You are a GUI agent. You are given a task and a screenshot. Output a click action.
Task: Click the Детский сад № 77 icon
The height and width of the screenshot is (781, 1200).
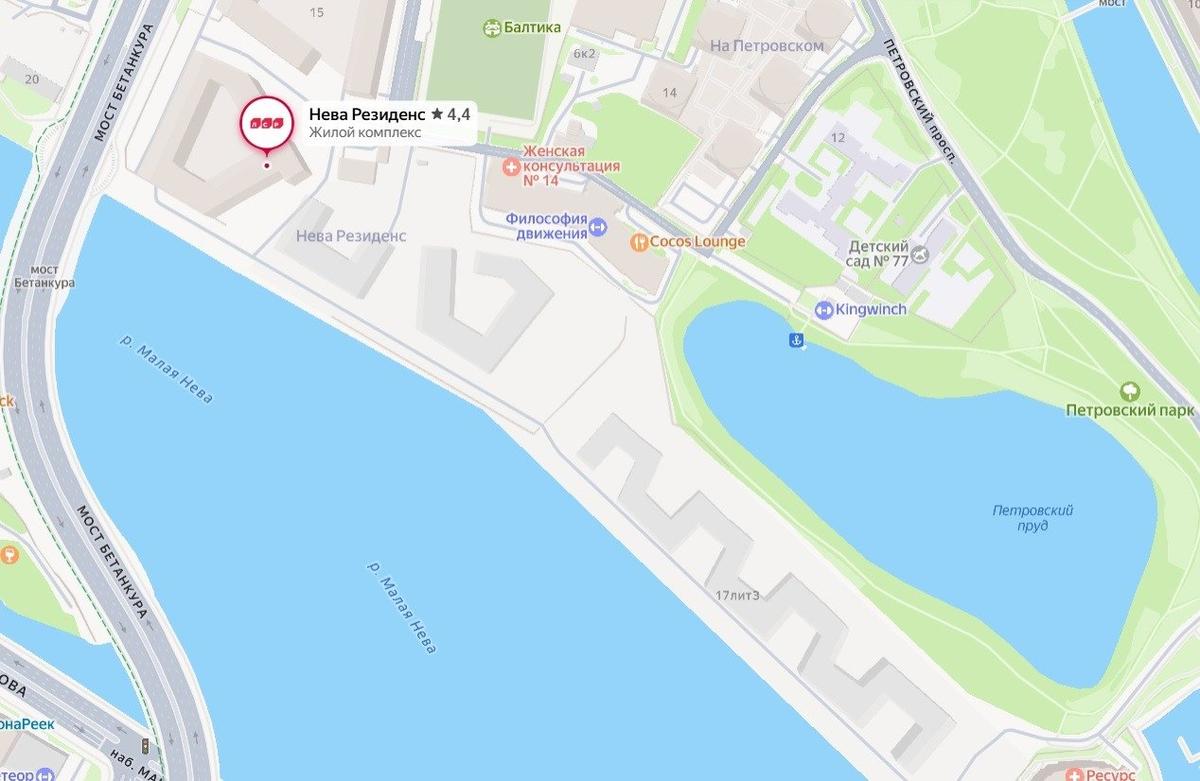click(920, 255)
